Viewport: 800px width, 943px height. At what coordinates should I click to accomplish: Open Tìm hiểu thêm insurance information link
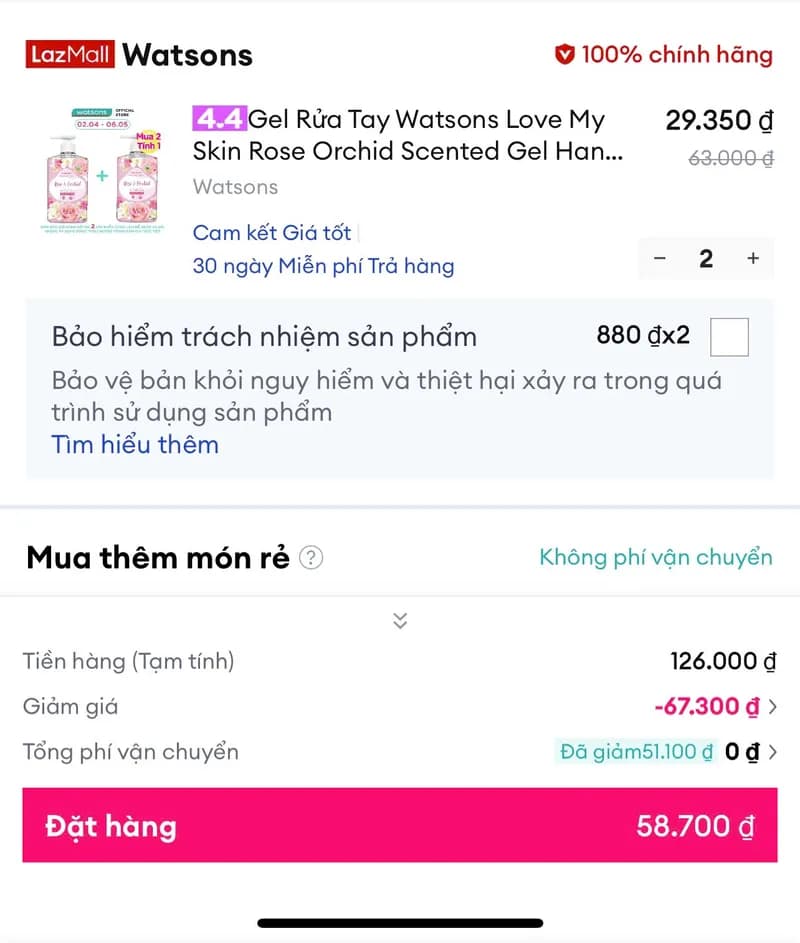coord(134,444)
